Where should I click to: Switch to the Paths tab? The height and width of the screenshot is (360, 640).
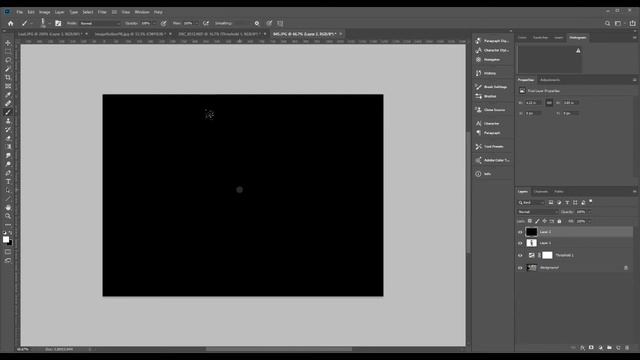tap(559, 191)
